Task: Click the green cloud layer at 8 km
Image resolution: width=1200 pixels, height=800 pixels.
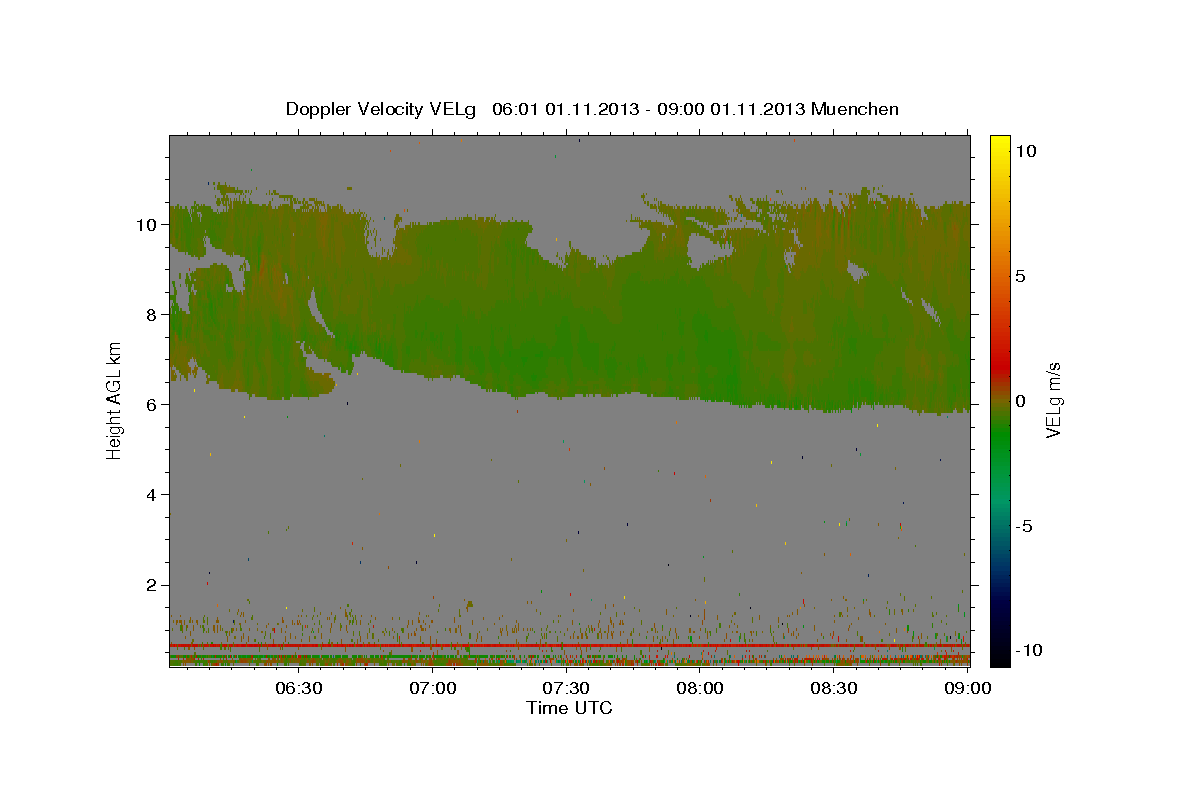Action: pyautogui.click(x=570, y=314)
